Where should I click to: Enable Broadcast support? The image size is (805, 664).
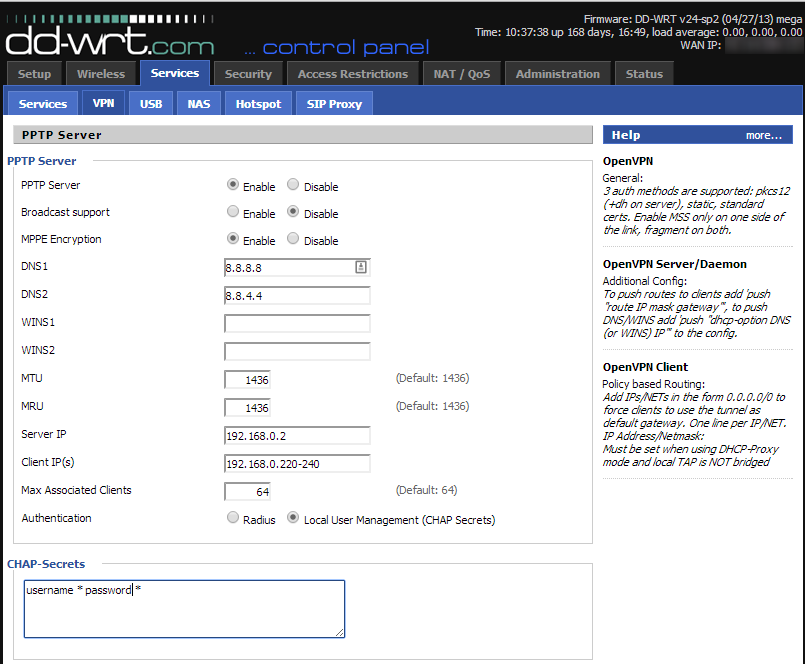click(233, 212)
